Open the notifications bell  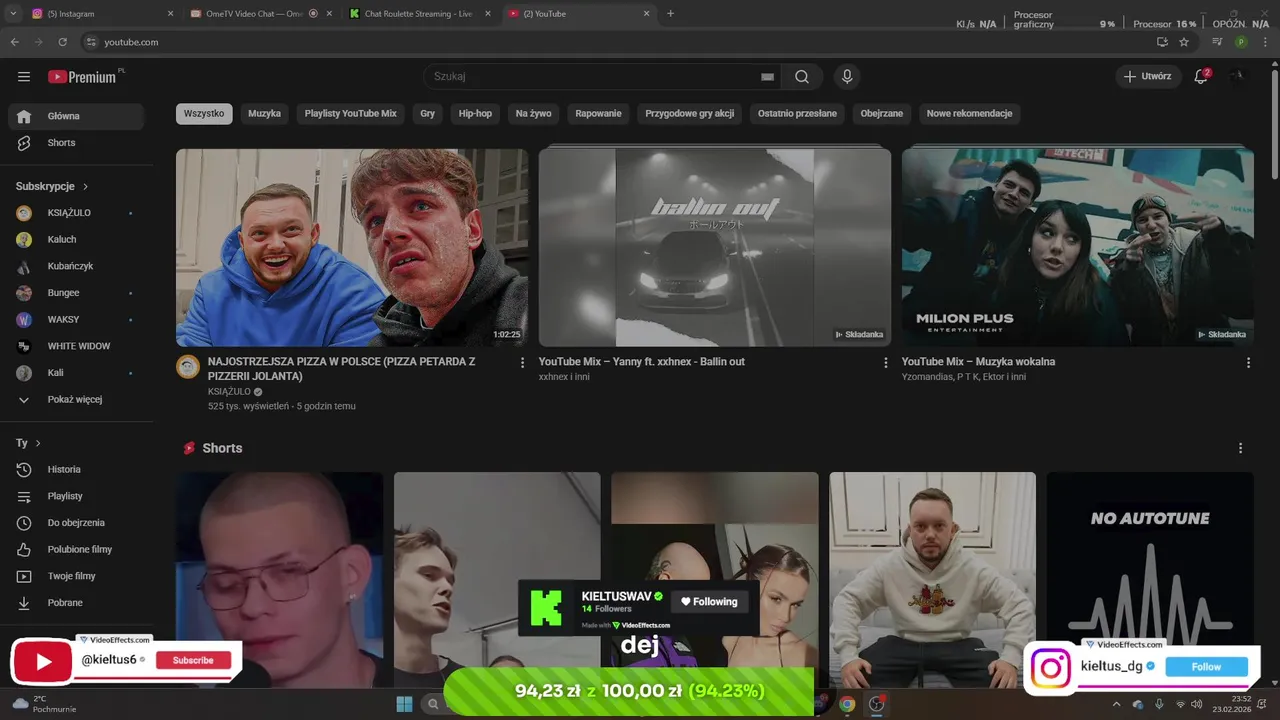tap(1201, 76)
